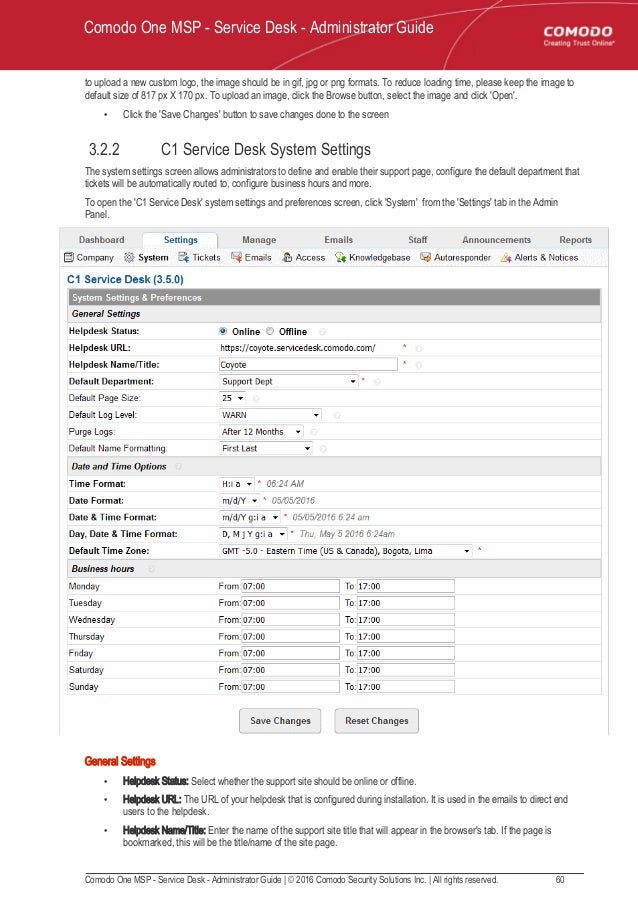Viewport: 638px width, 903px height.
Task: Click the Access settings icon
Action: tap(287, 257)
